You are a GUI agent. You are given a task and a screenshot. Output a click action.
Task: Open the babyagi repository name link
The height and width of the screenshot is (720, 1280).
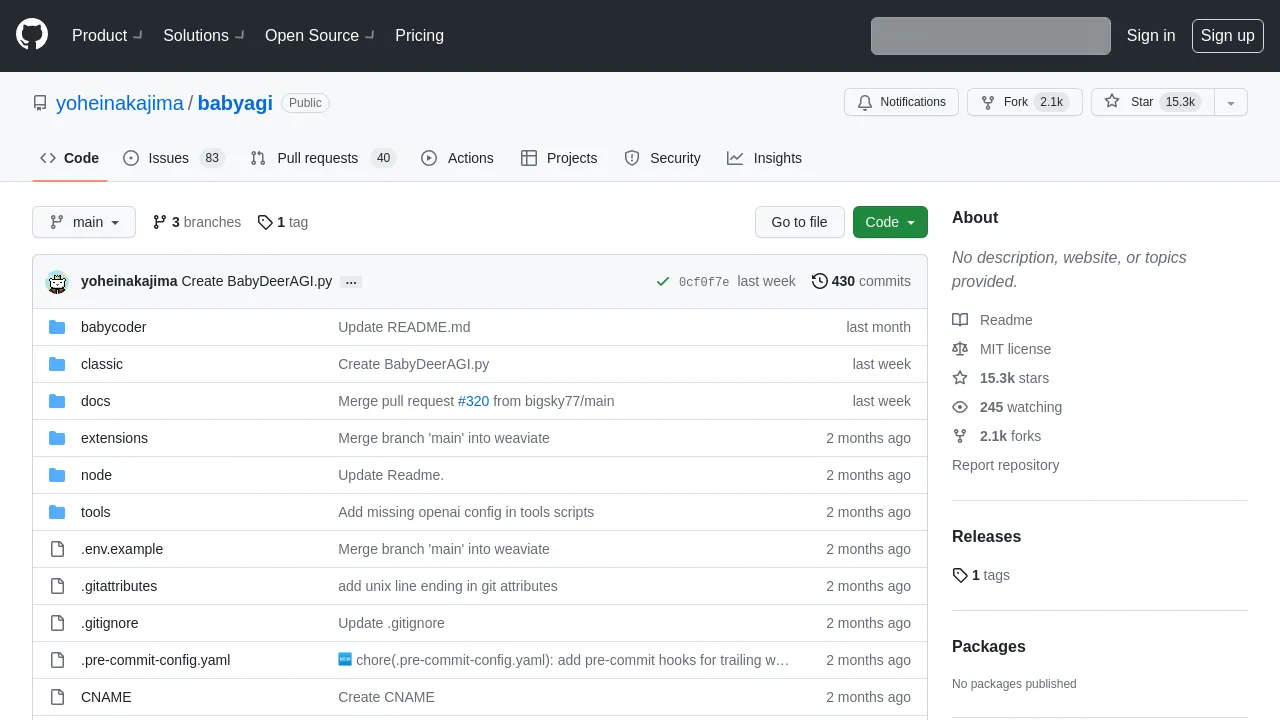tap(235, 103)
